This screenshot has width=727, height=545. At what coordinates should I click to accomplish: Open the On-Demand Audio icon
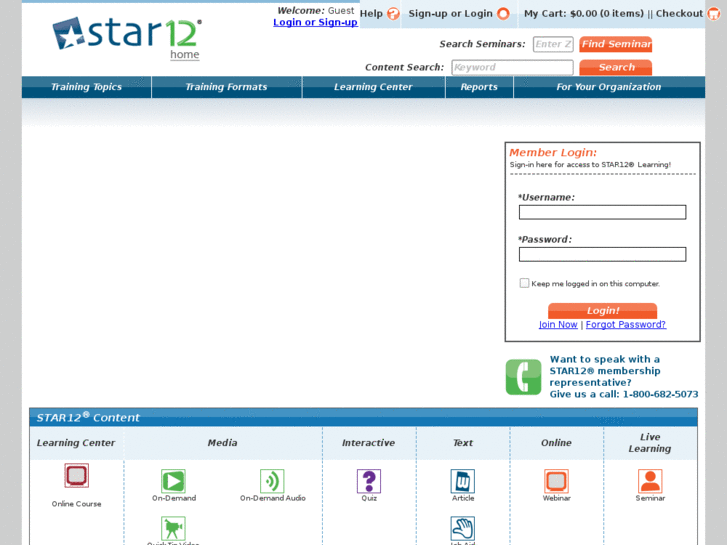click(x=272, y=481)
